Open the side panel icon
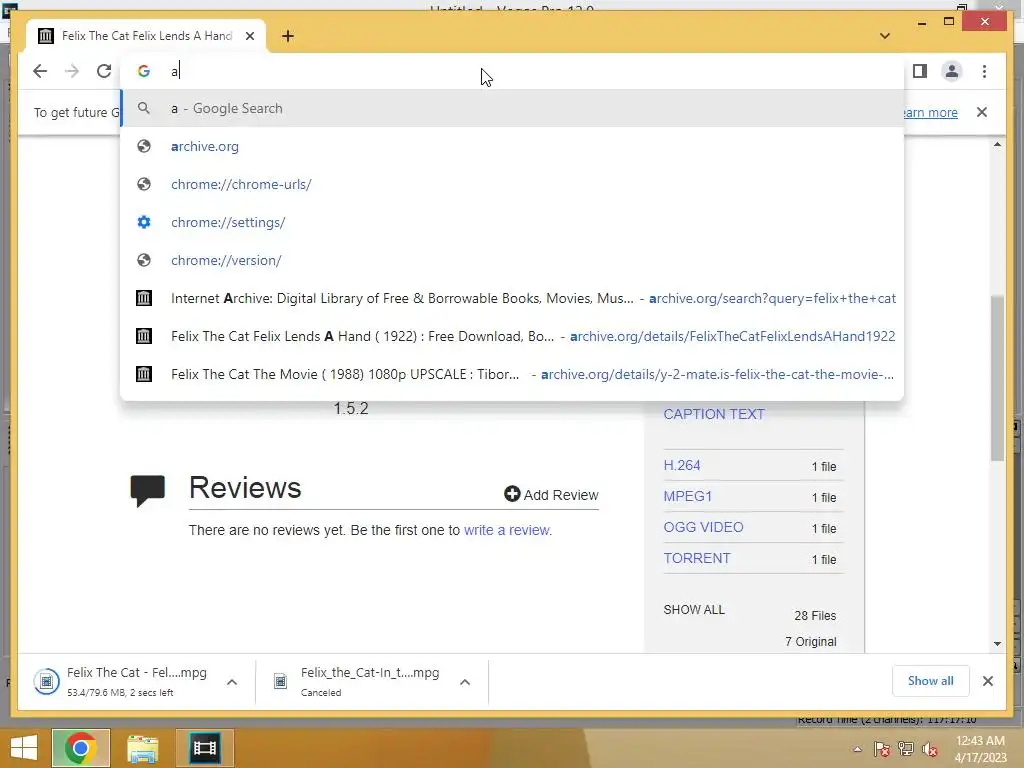1024x768 pixels. coord(920,71)
